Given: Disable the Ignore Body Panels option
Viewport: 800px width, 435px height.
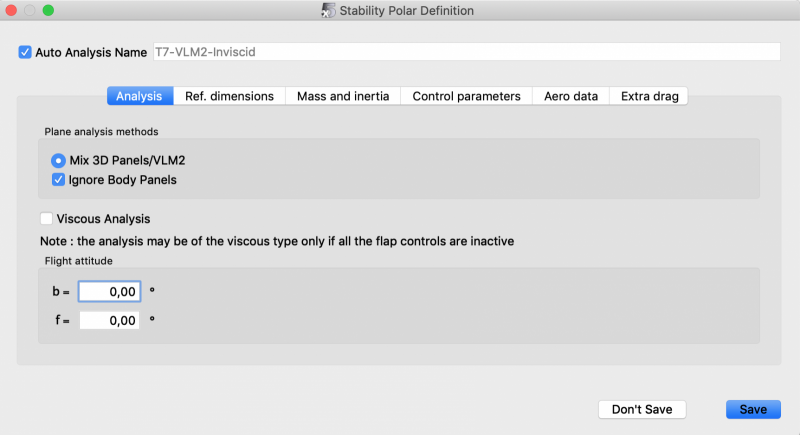Looking at the screenshot, I should [x=59, y=180].
